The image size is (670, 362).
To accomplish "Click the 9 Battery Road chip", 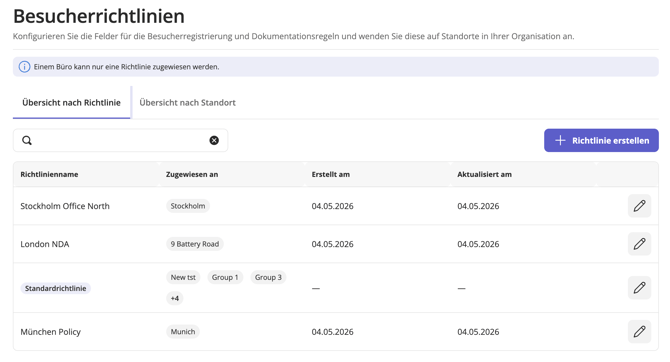I will coord(195,244).
